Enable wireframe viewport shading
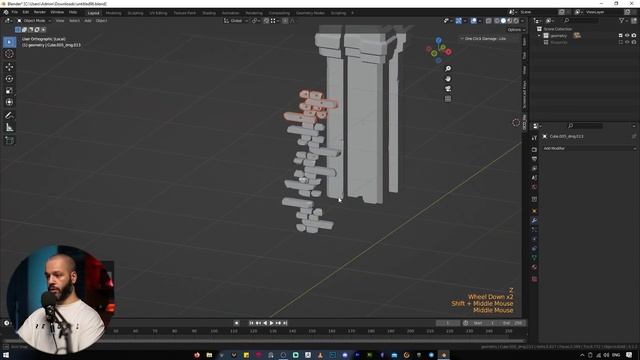The image size is (640, 360). tap(497, 20)
